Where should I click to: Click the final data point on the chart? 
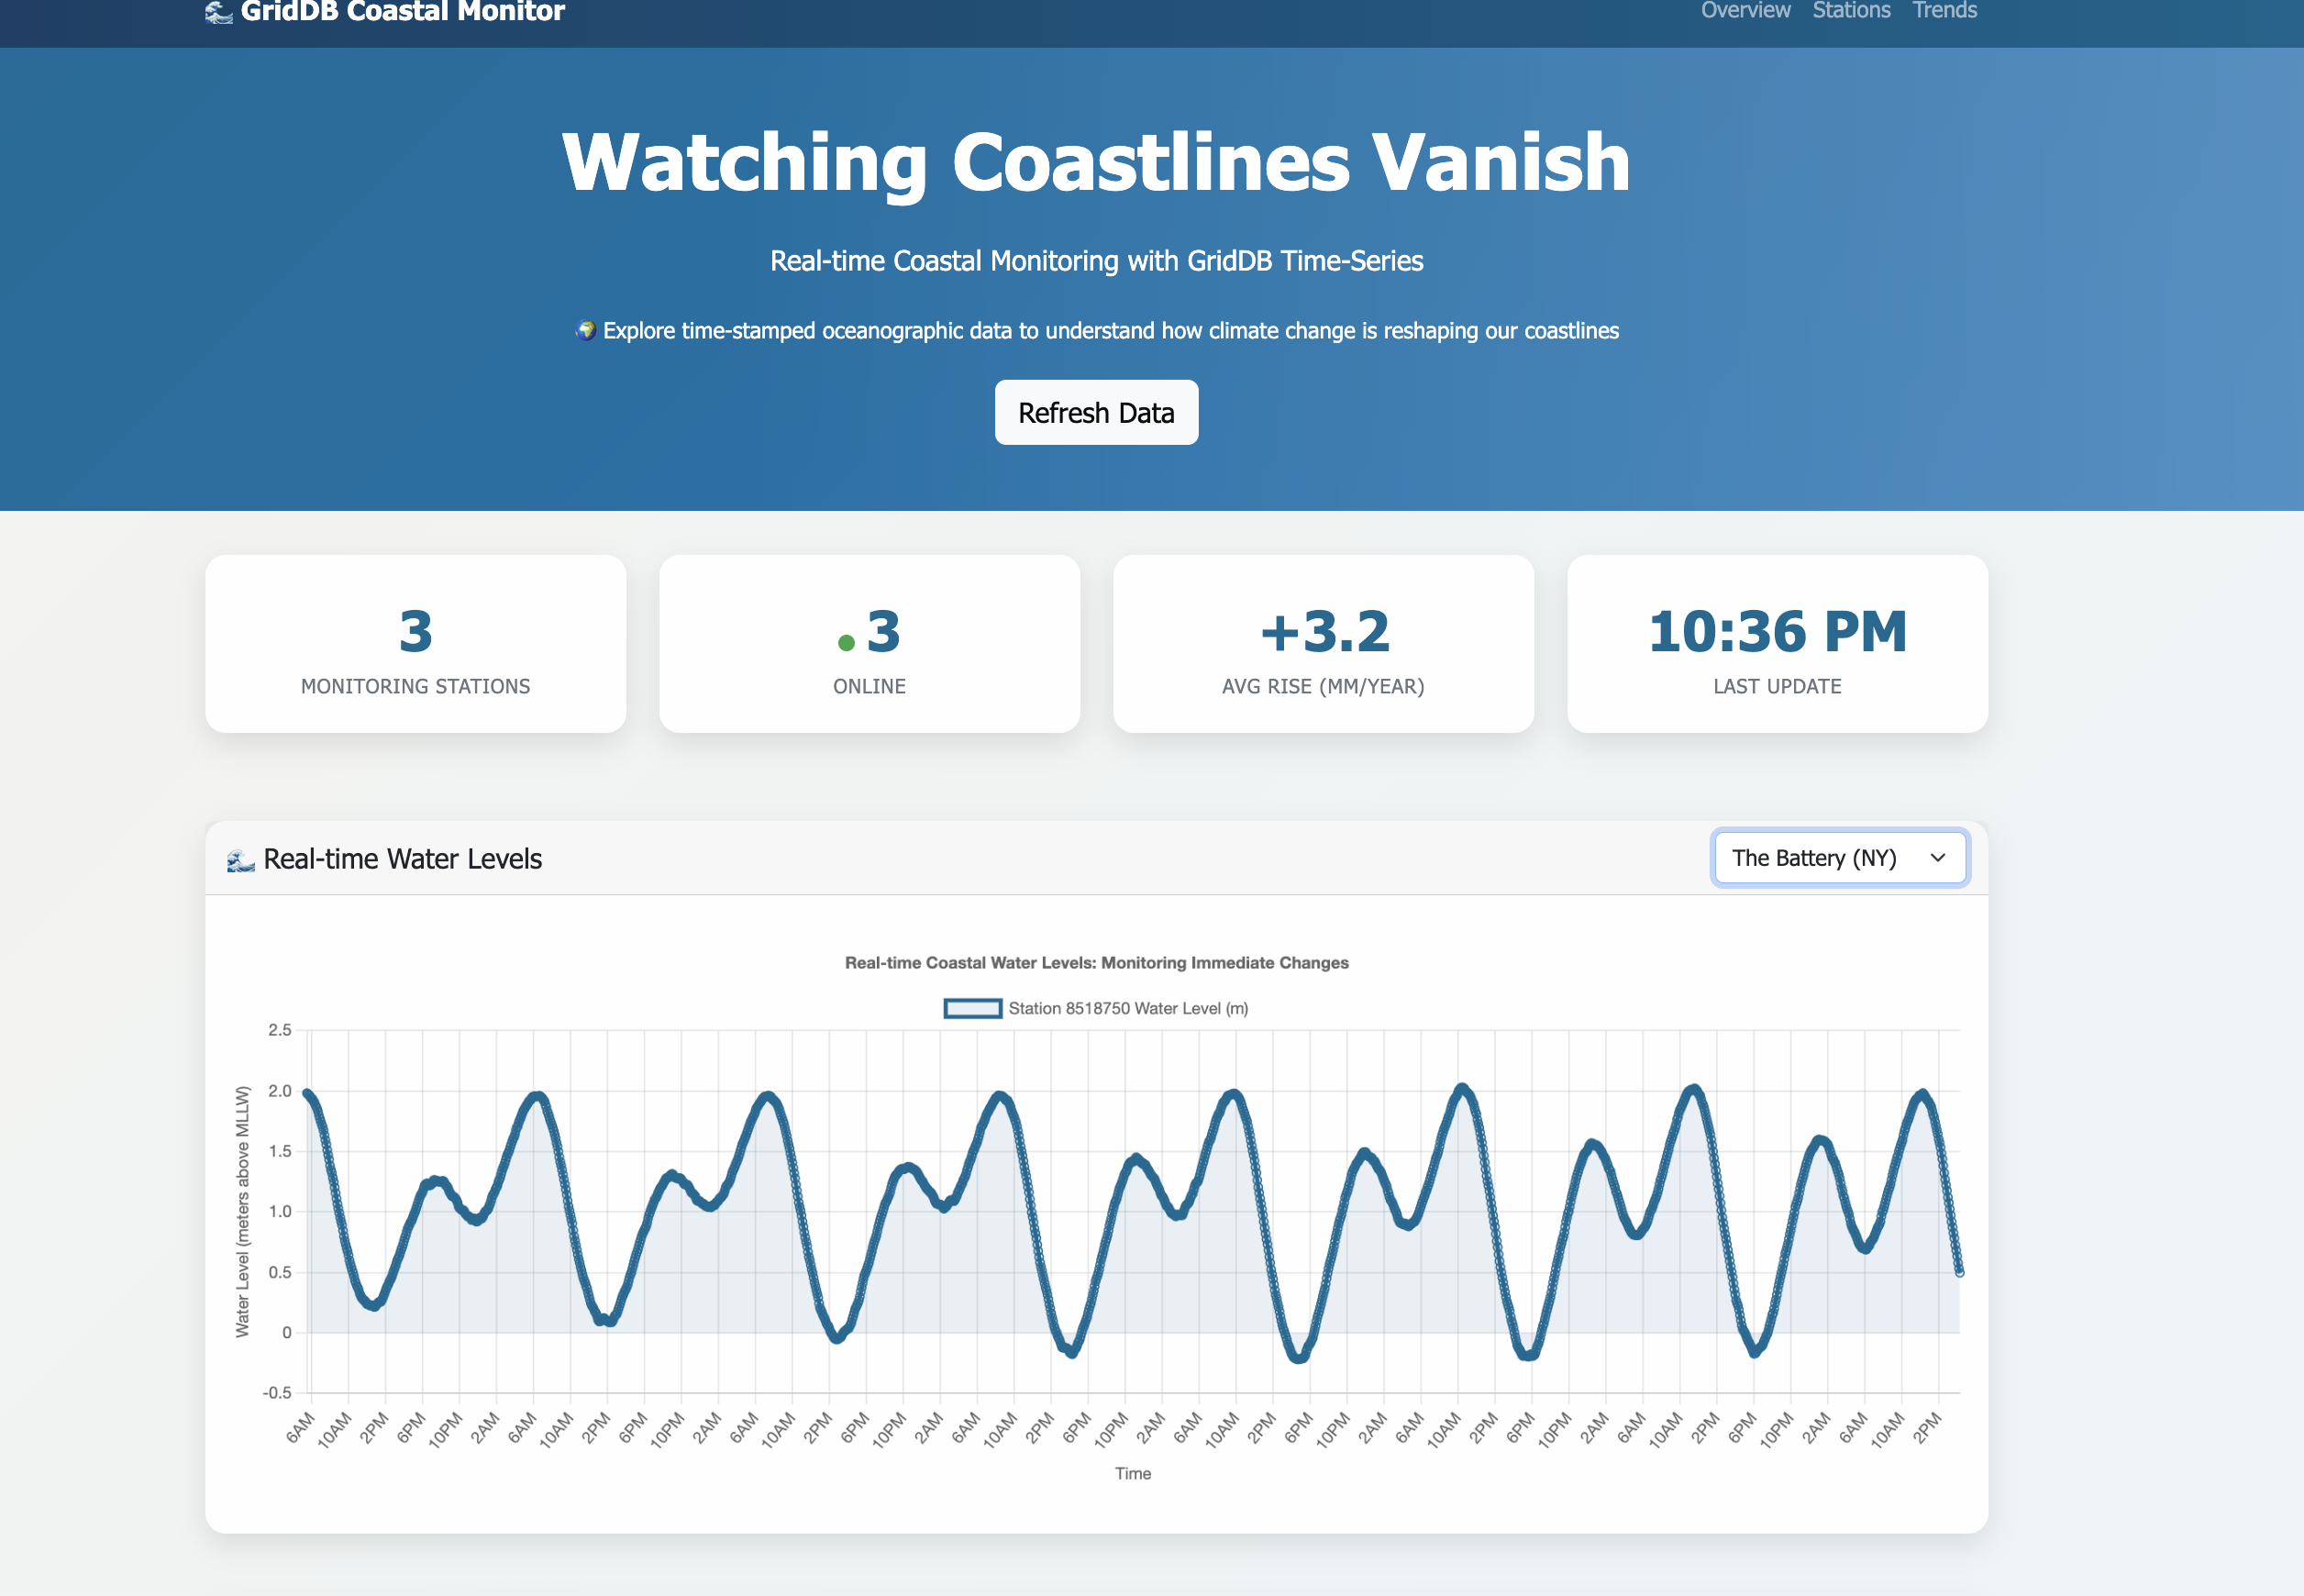(x=1959, y=1272)
